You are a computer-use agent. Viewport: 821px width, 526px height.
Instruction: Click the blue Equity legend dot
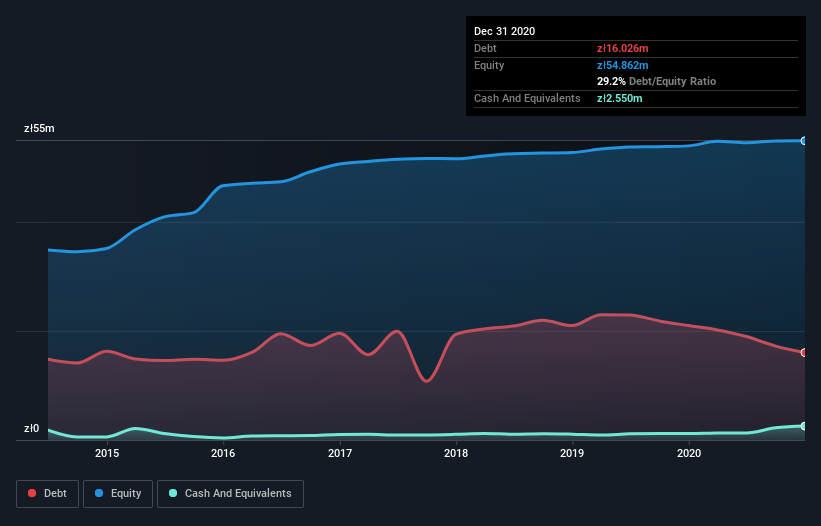click(99, 493)
